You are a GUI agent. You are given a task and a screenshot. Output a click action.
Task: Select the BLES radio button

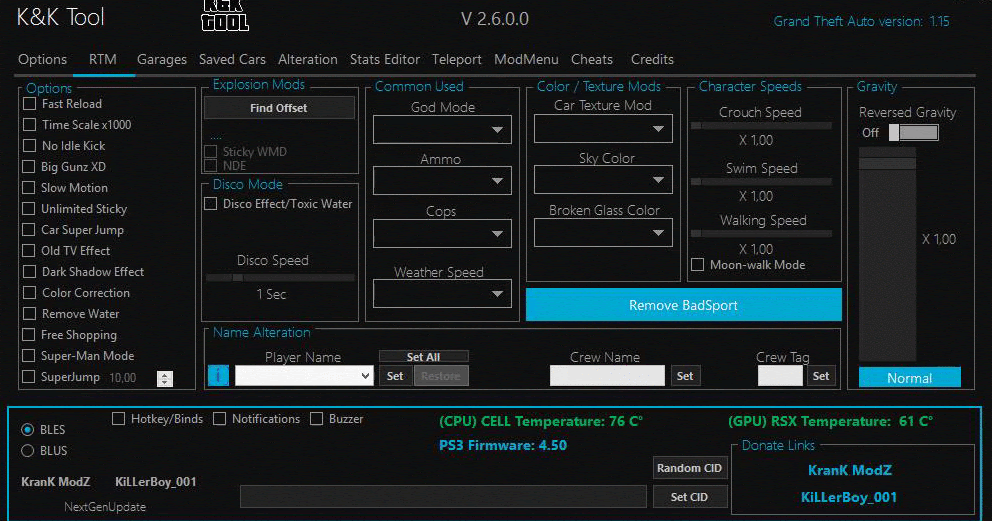point(27,430)
